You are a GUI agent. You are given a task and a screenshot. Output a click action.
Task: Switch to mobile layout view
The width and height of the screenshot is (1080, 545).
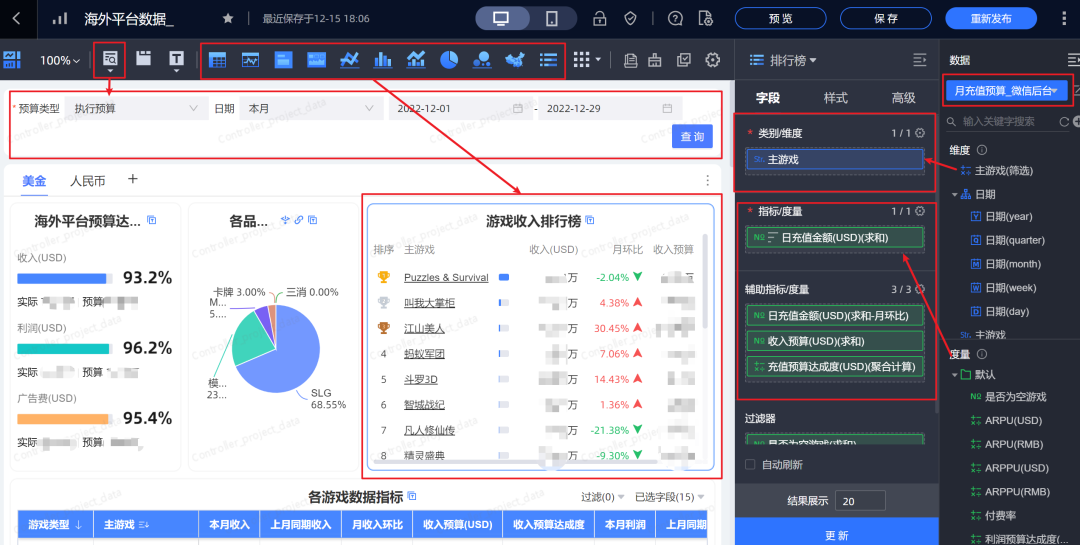point(552,19)
